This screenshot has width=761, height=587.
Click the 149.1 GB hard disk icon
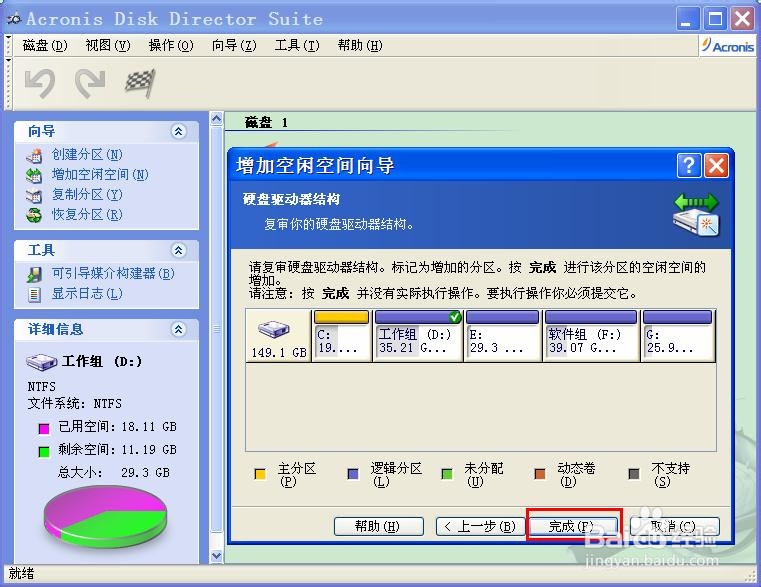pyautogui.click(x=274, y=330)
